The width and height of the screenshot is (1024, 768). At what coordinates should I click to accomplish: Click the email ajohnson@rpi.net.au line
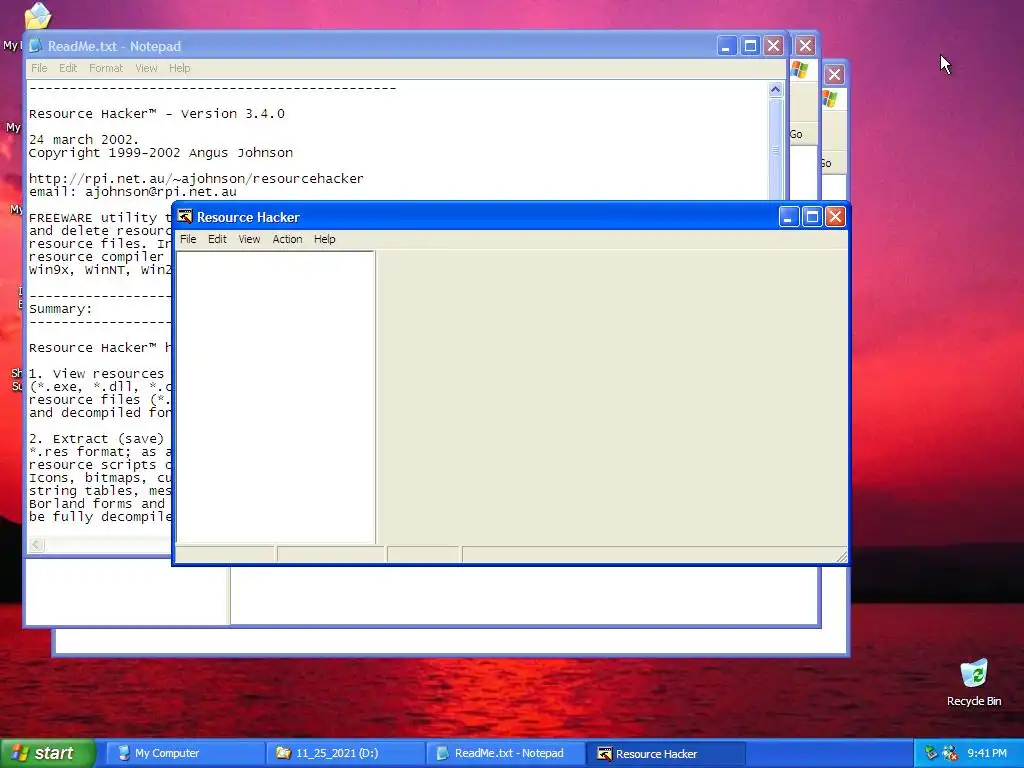(133, 191)
